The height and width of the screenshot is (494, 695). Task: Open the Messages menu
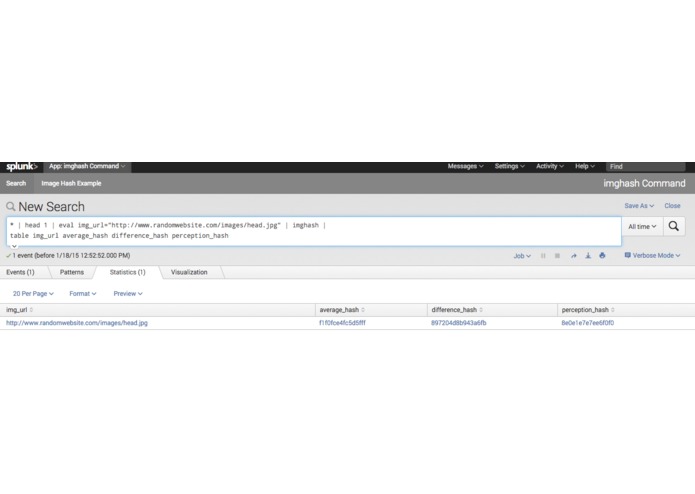pos(465,167)
